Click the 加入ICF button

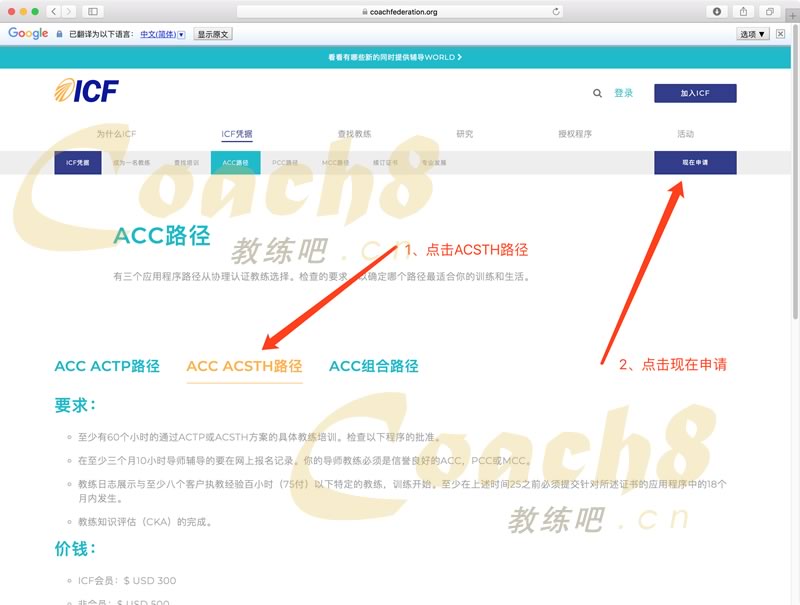695,93
